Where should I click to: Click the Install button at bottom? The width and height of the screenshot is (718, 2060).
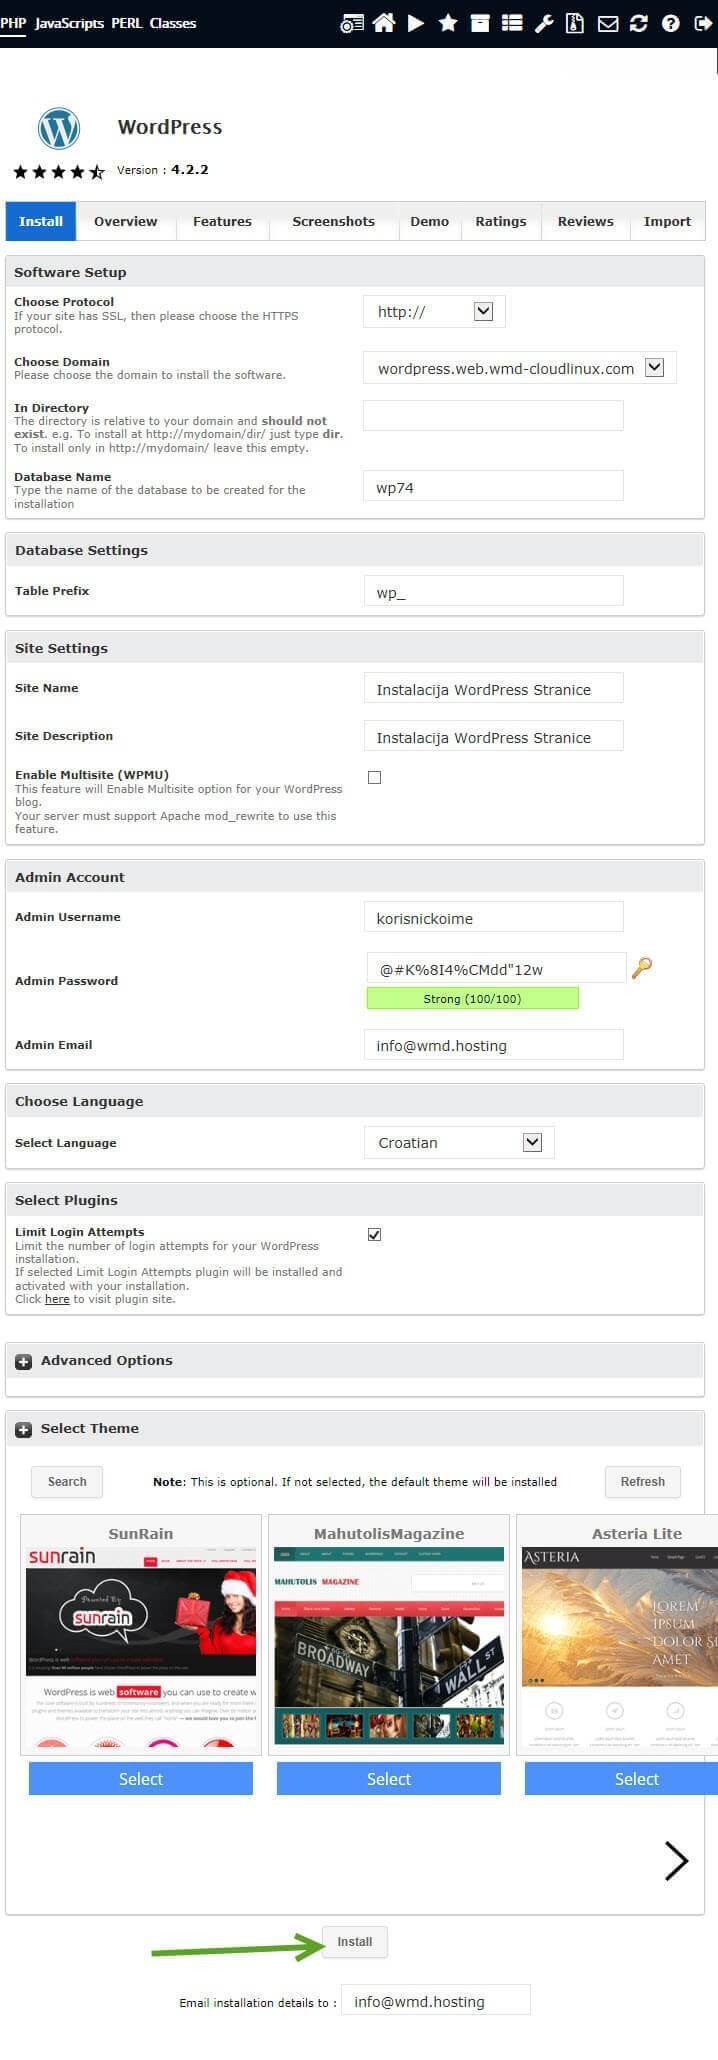coord(355,1941)
